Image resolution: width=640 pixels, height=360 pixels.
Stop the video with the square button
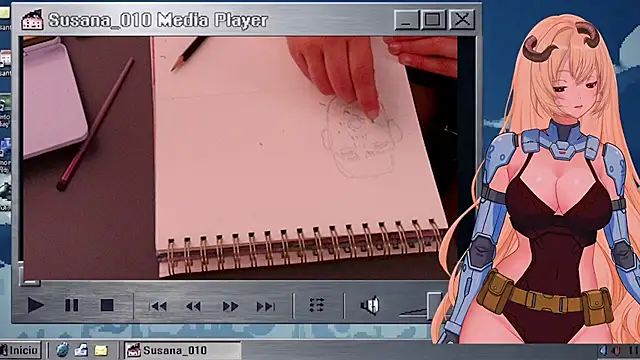[x=107, y=305]
